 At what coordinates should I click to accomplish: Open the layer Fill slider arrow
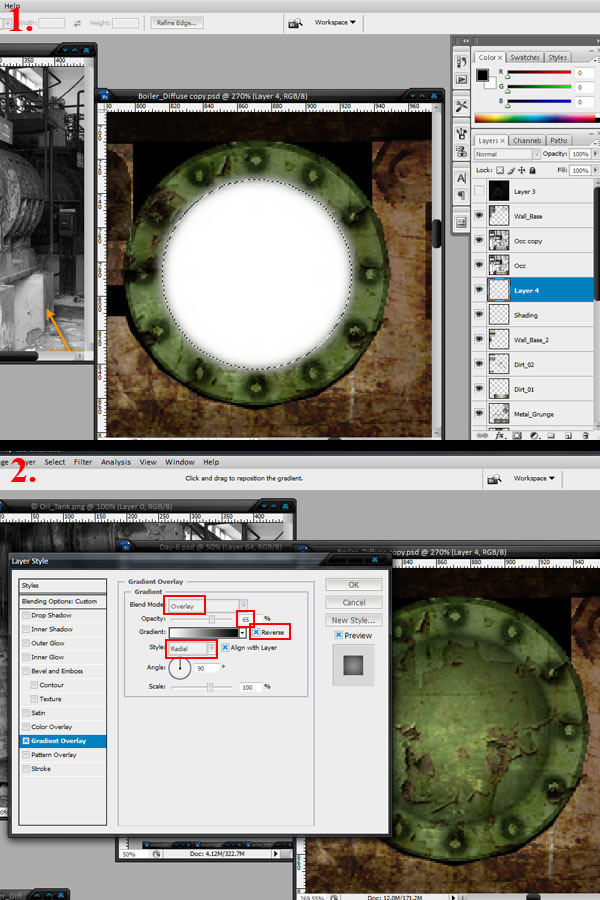click(x=595, y=170)
